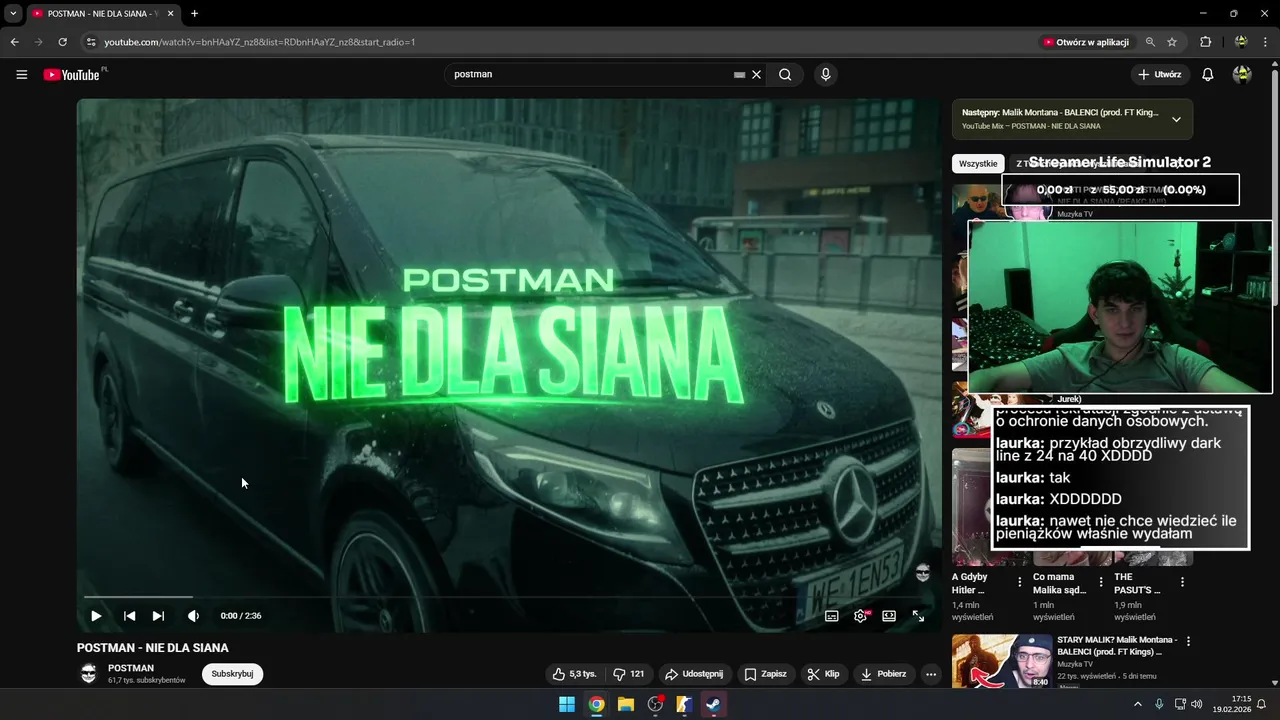Screen dimensions: 1280x720
Task: Click the Udostępnij share button
Action: point(694,674)
